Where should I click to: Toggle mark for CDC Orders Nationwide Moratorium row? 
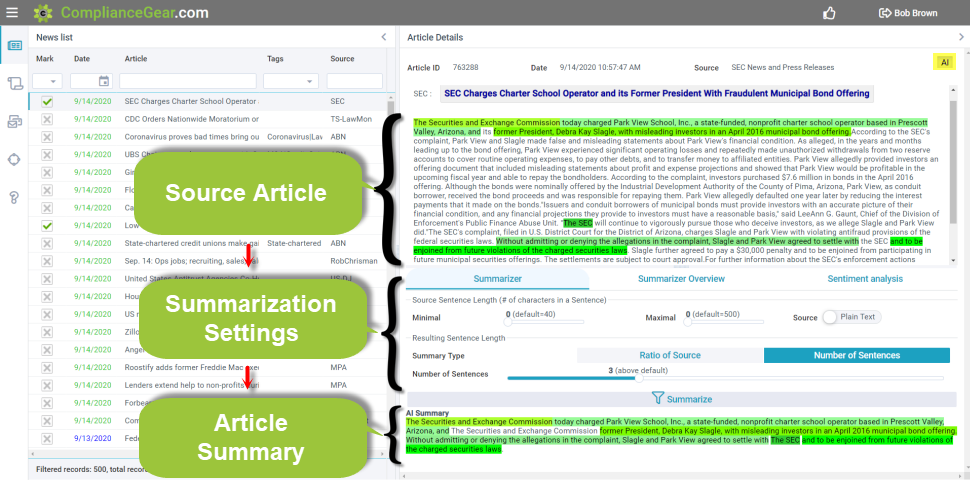47,119
